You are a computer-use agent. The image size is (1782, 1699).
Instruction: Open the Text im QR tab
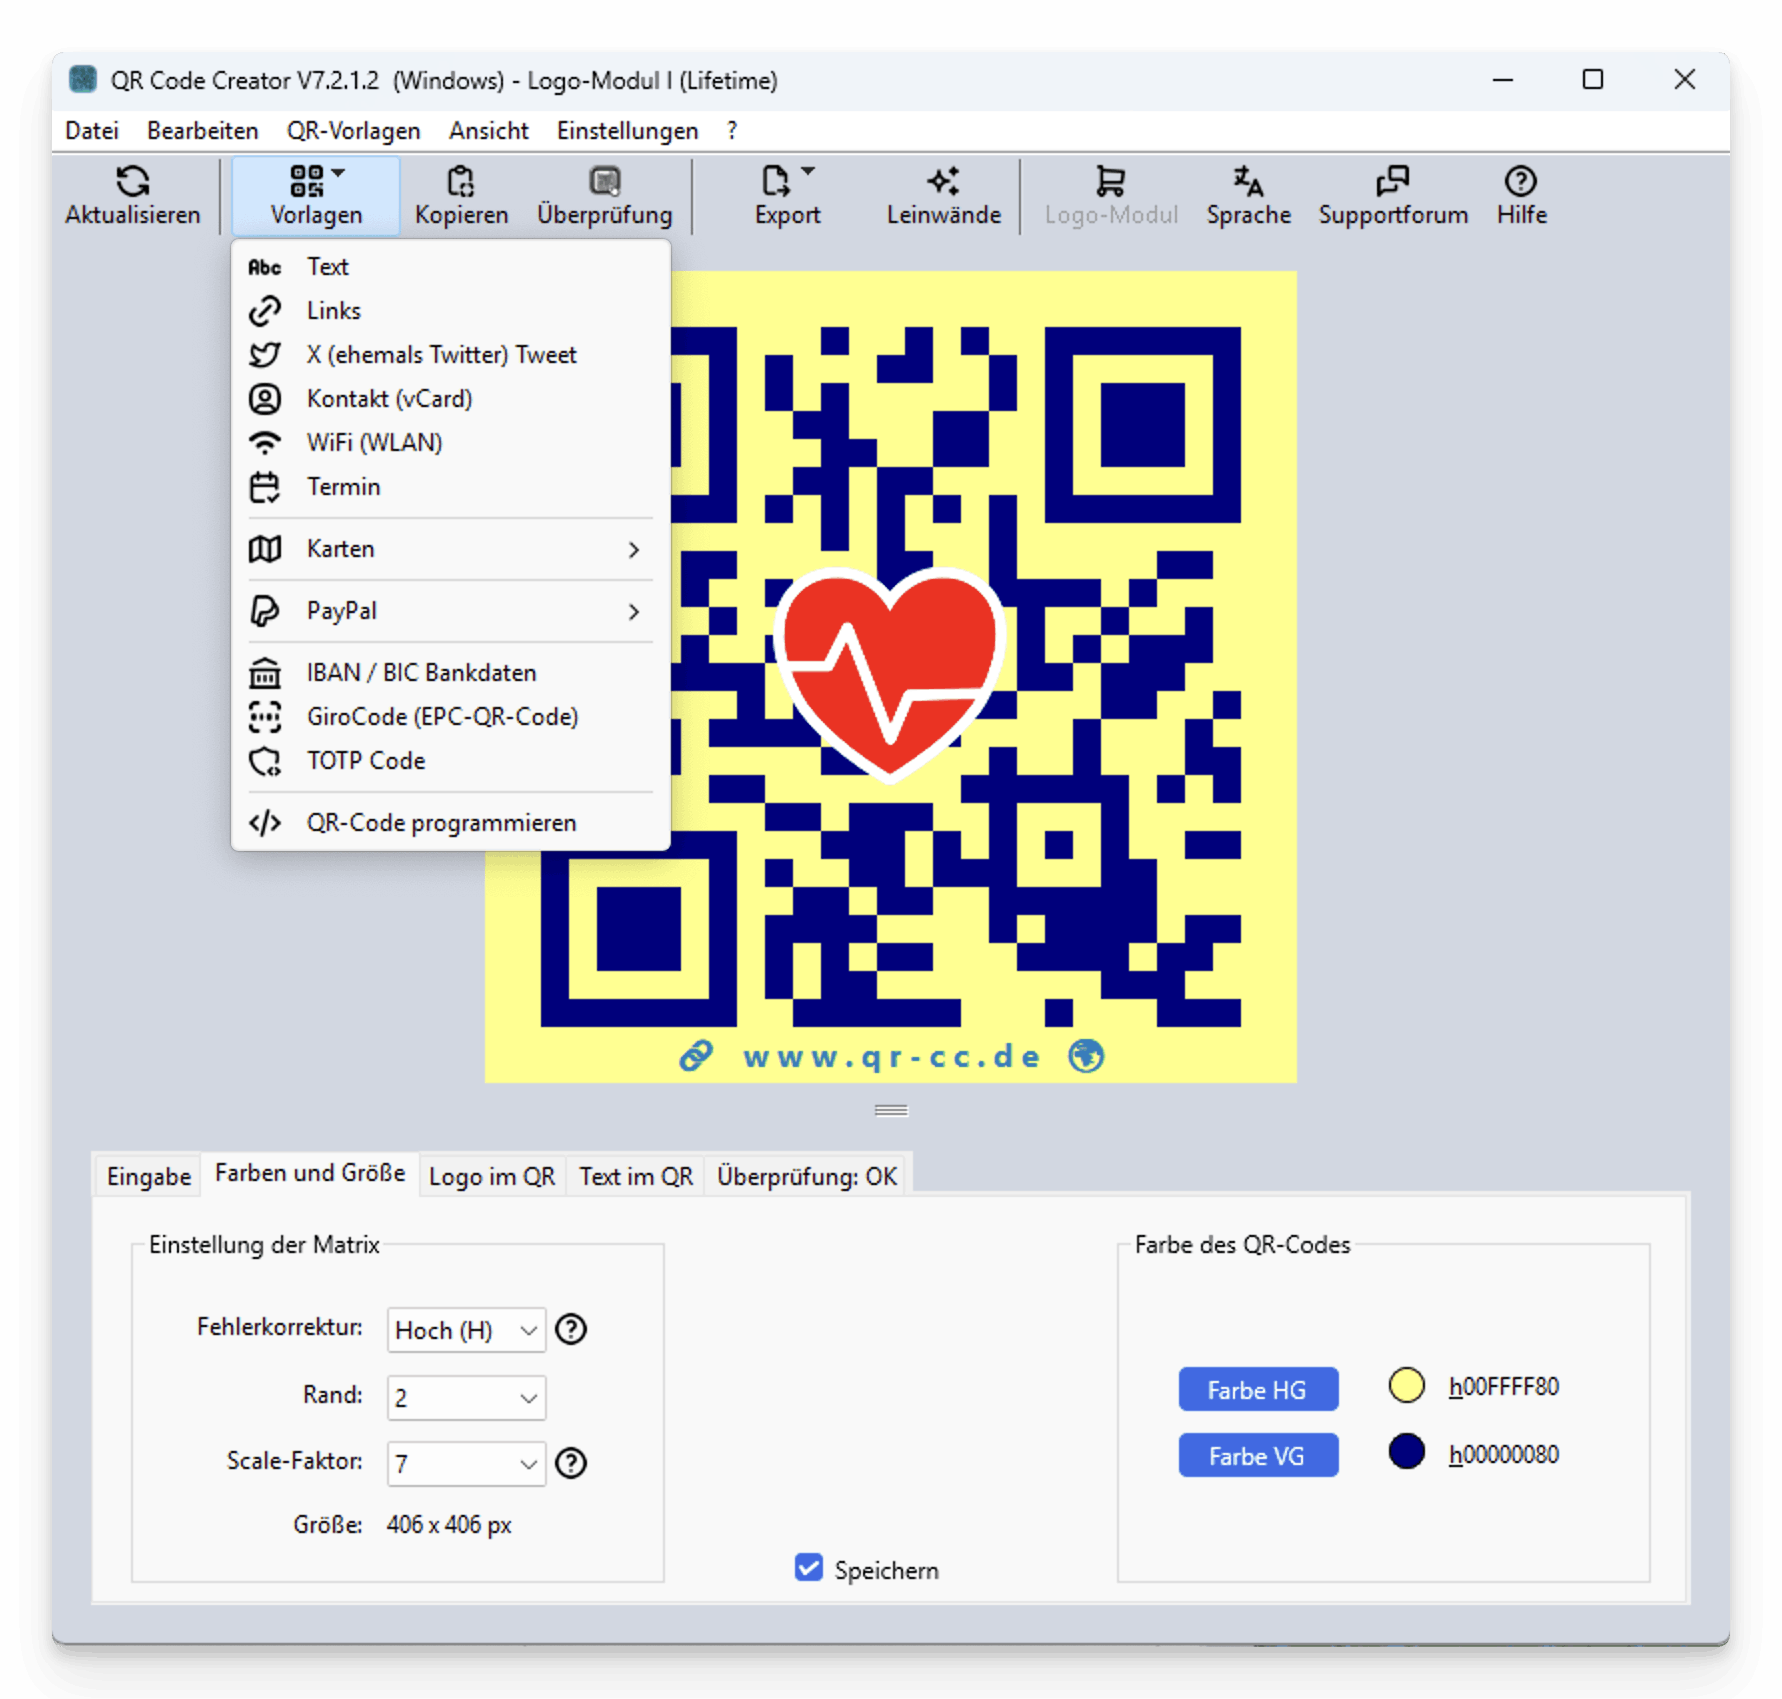[x=635, y=1176]
